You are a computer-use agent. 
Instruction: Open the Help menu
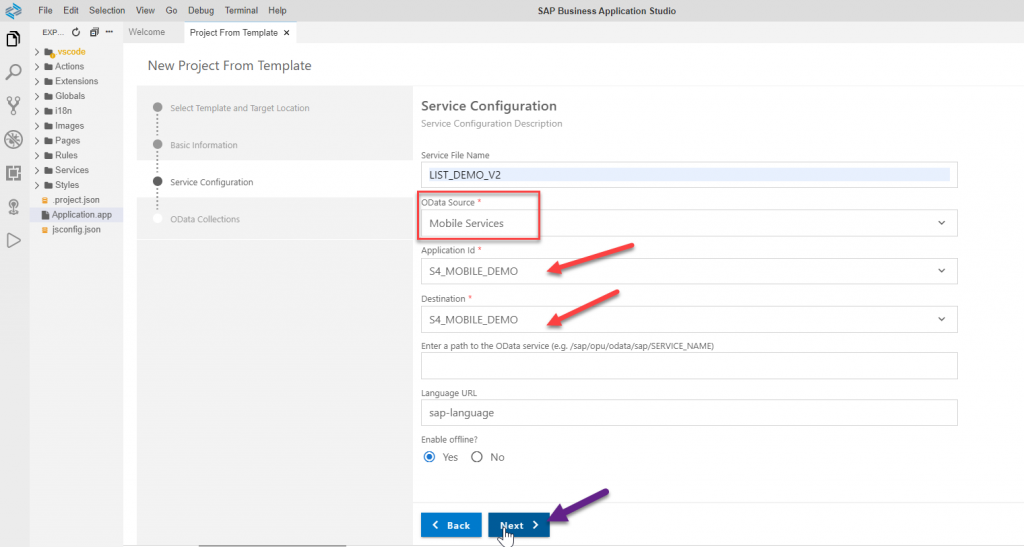click(x=277, y=10)
